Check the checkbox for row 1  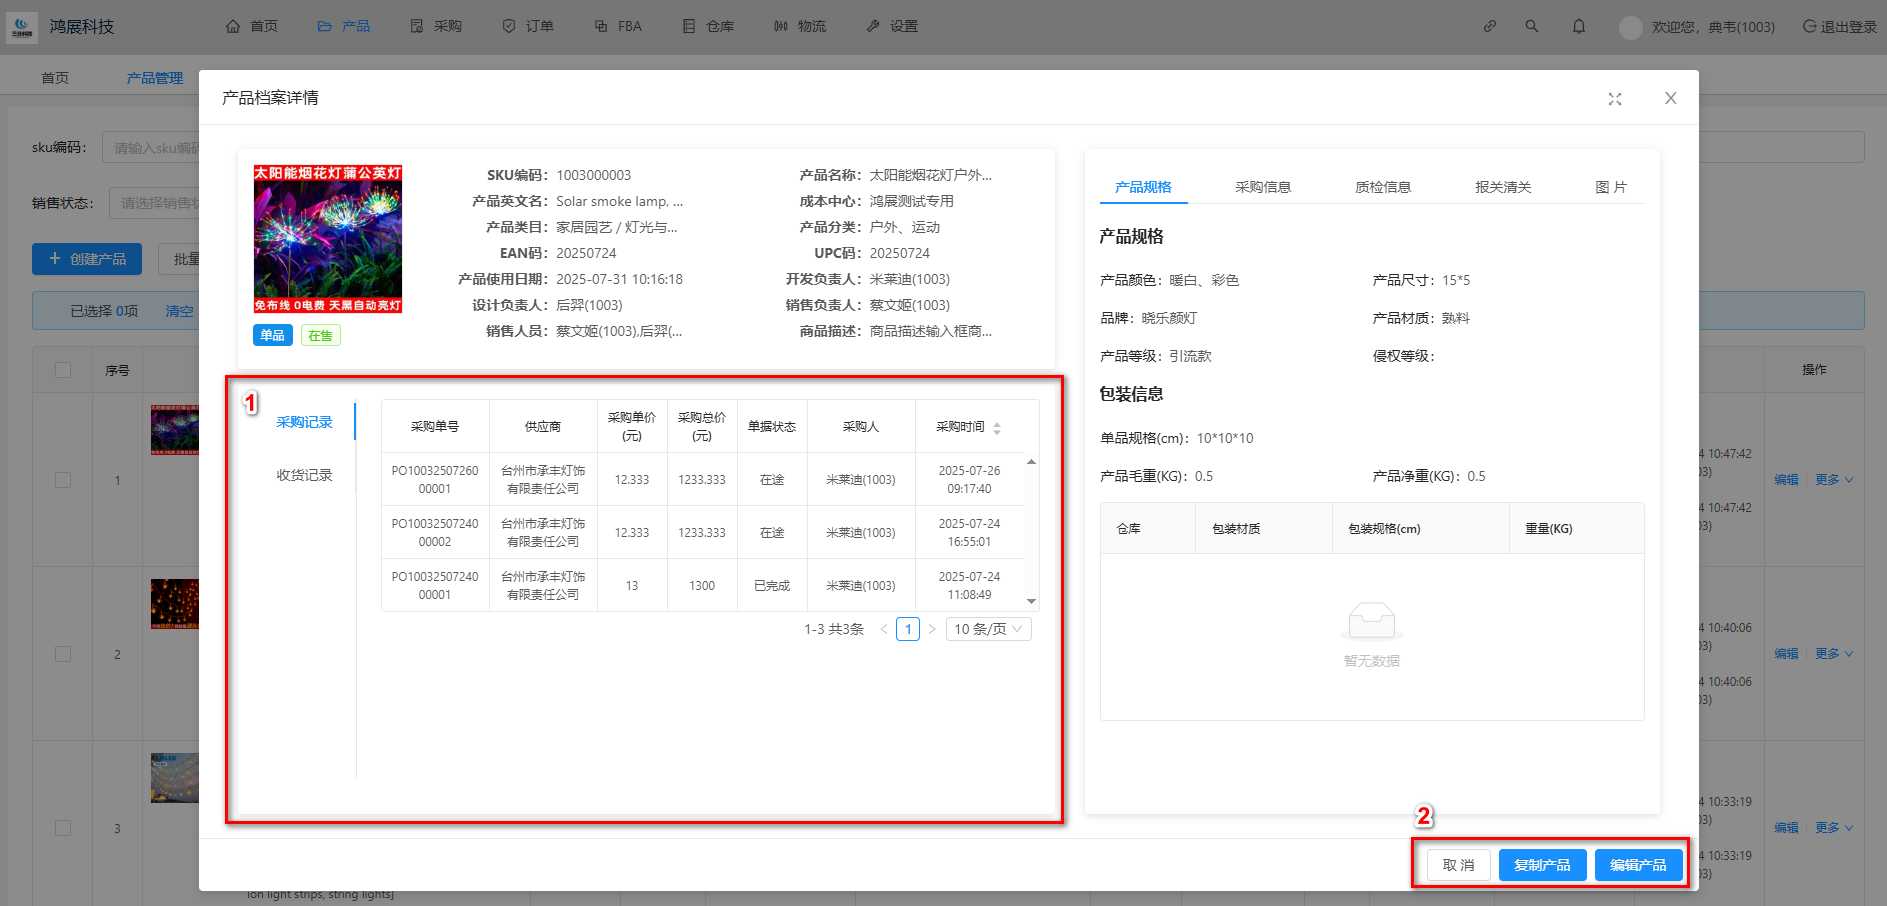coord(63,480)
